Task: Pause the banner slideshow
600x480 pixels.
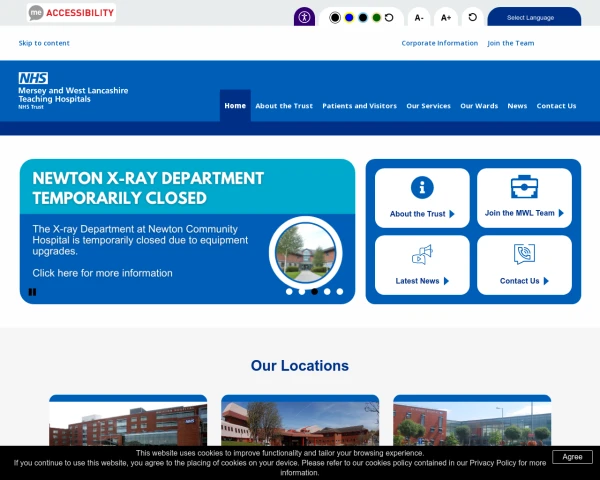Action: [x=33, y=292]
